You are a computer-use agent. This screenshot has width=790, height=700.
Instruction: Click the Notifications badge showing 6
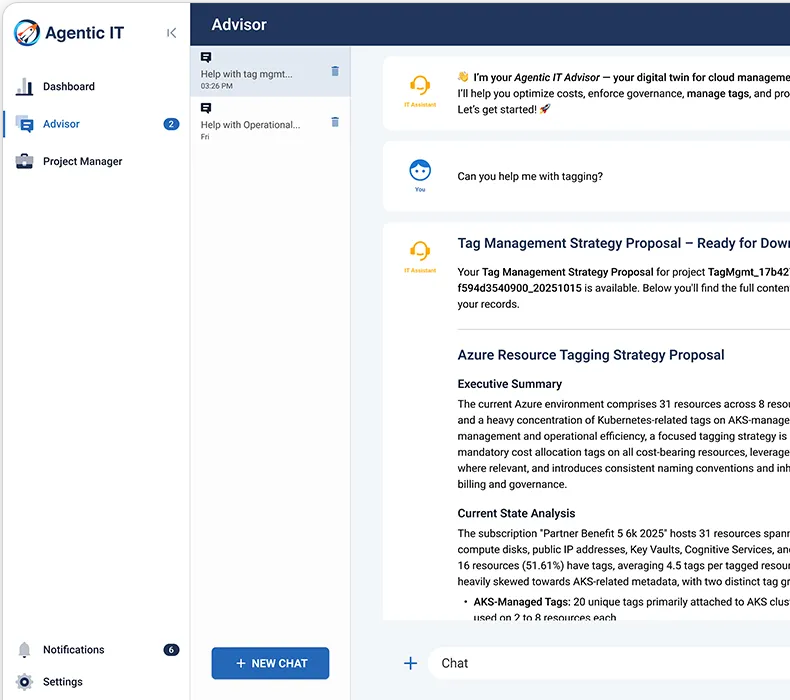tap(171, 650)
